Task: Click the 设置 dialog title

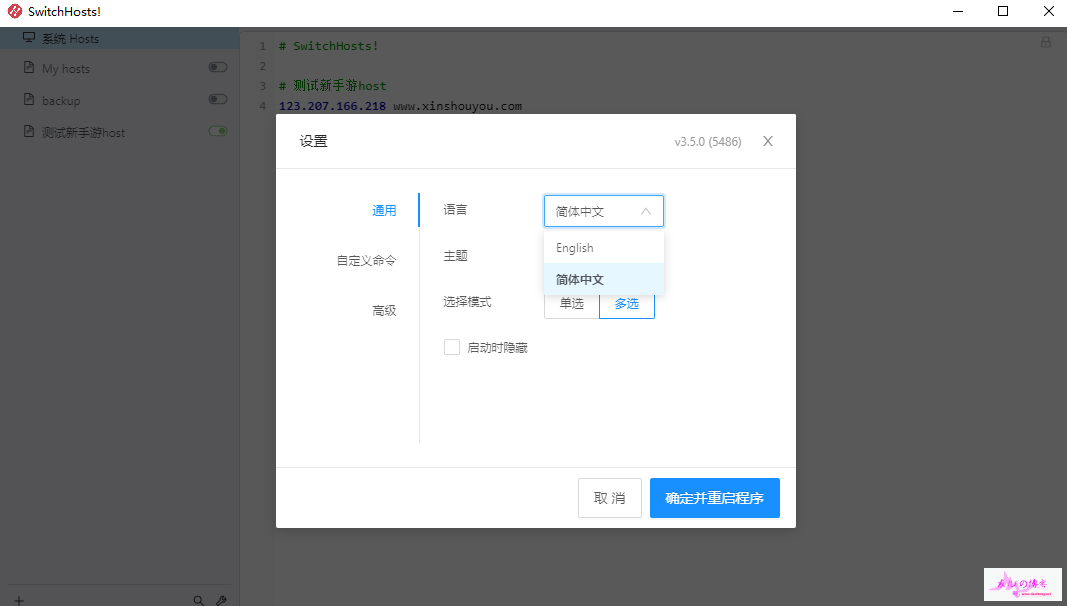Action: click(x=314, y=141)
